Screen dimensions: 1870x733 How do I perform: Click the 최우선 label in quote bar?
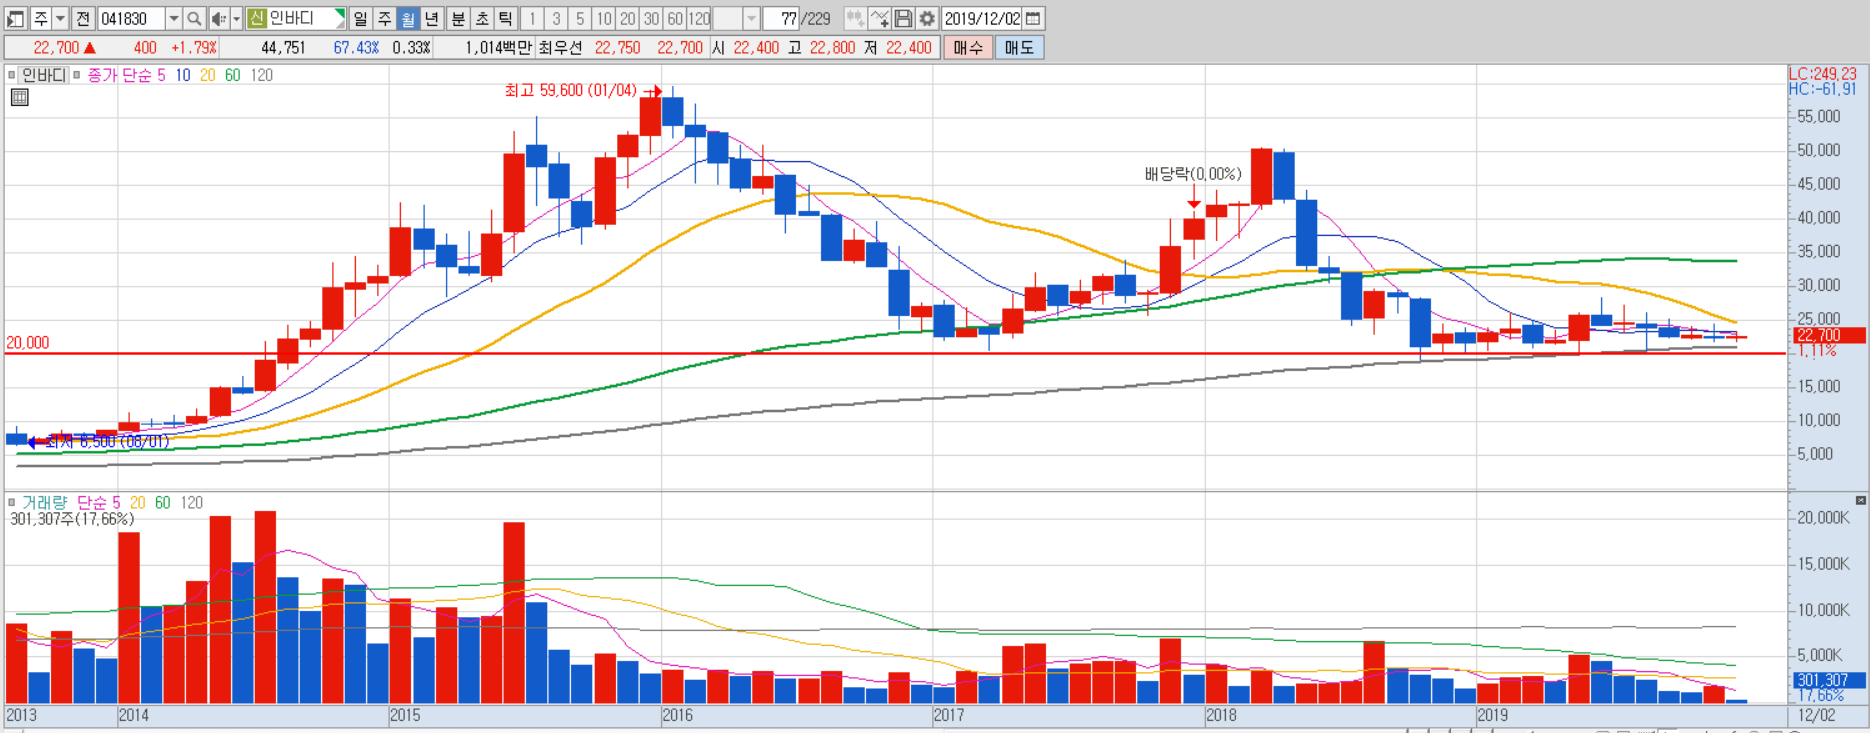[x=560, y=47]
